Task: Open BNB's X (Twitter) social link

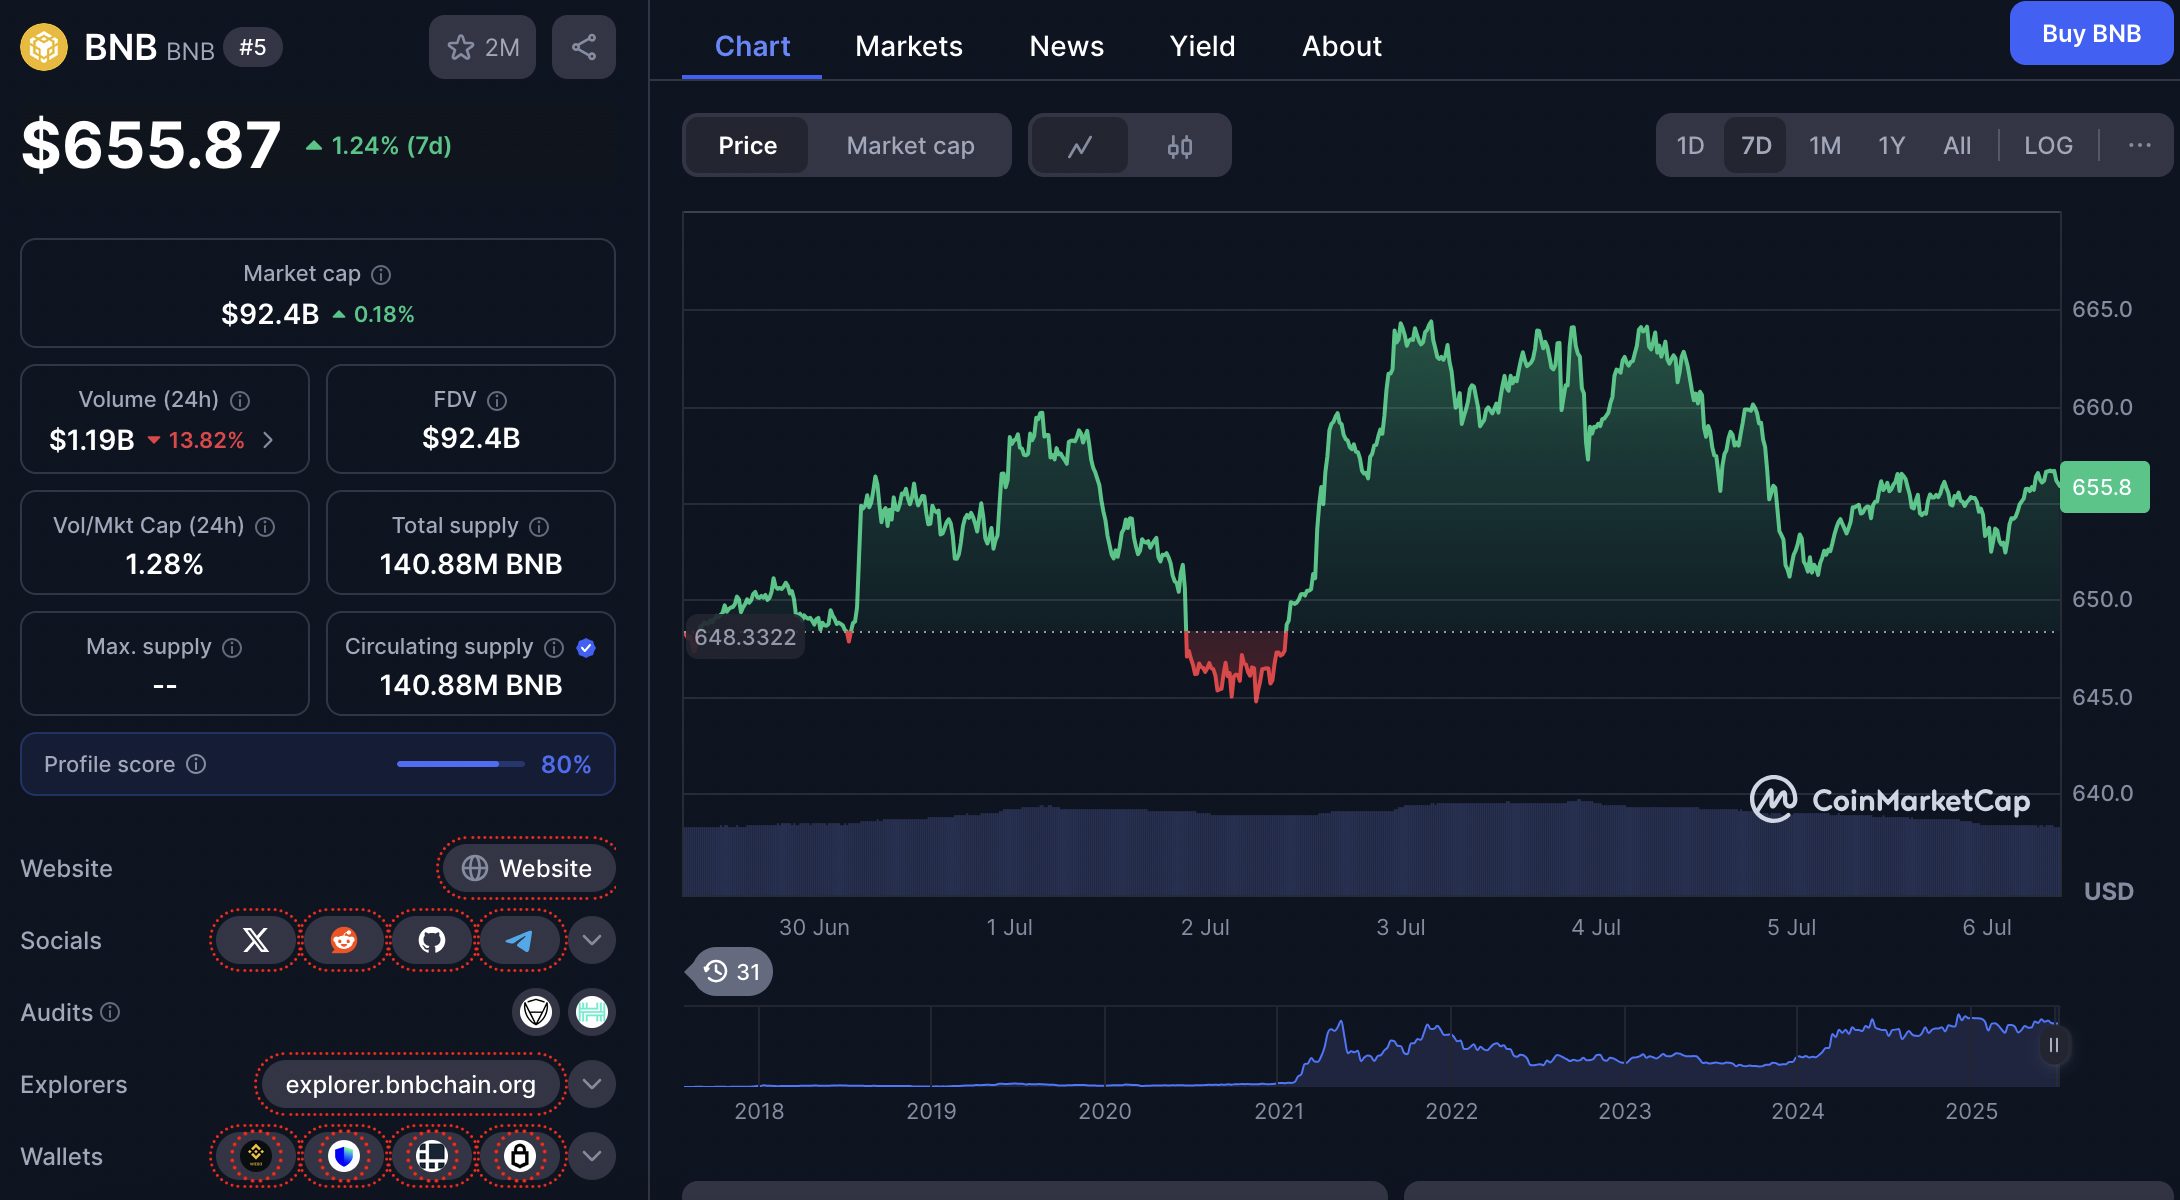Action: click(256, 940)
